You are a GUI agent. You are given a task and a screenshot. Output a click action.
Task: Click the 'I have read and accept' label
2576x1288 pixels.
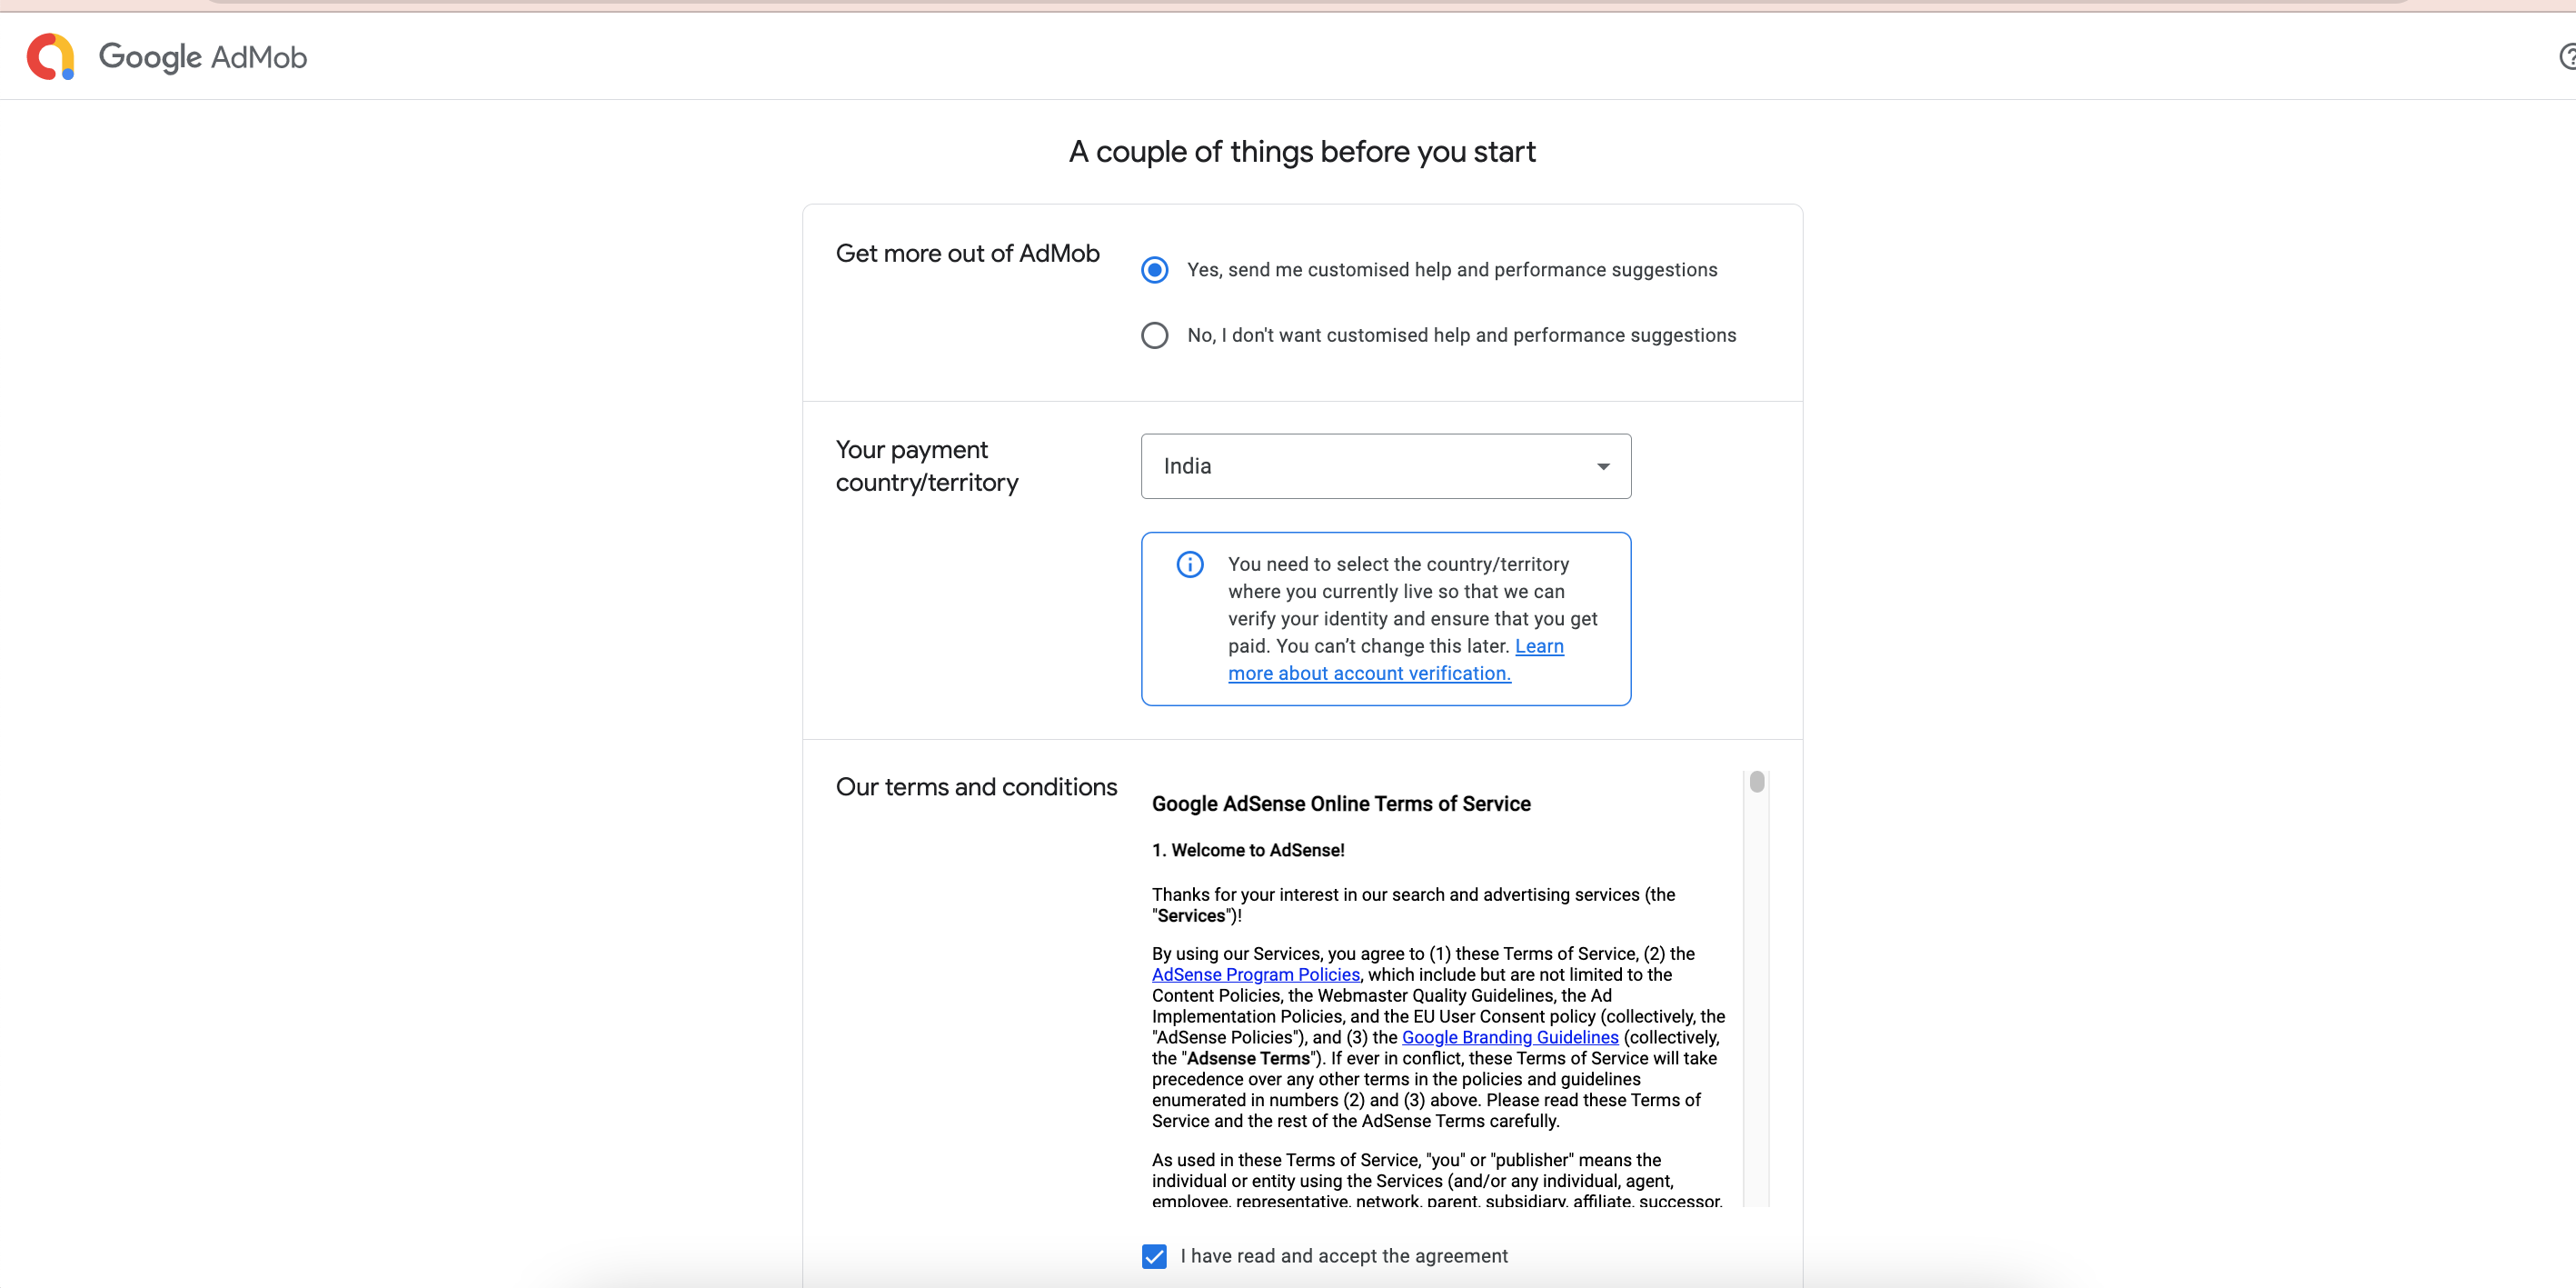tap(1343, 1256)
